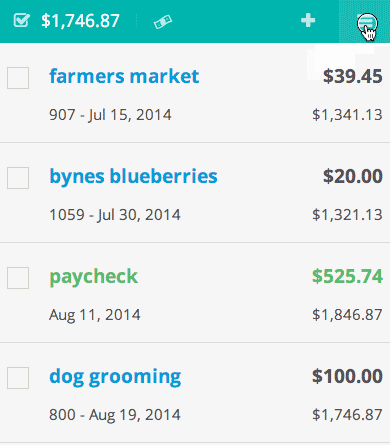Click the $20.00 amount
390x445 pixels.
(x=353, y=176)
